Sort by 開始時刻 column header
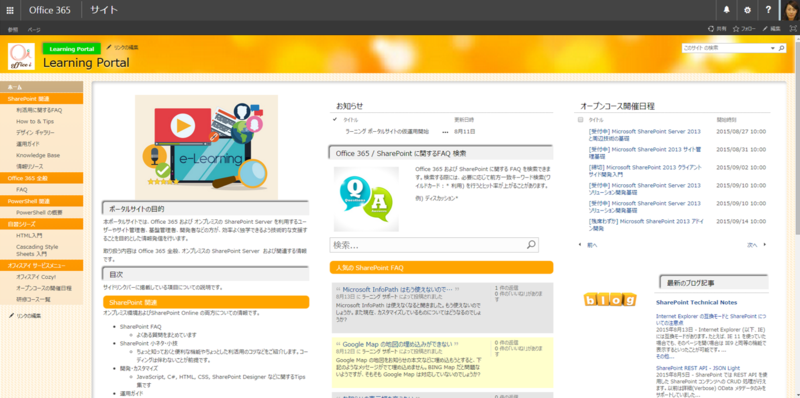The width and height of the screenshot is (800, 398). click(727, 120)
